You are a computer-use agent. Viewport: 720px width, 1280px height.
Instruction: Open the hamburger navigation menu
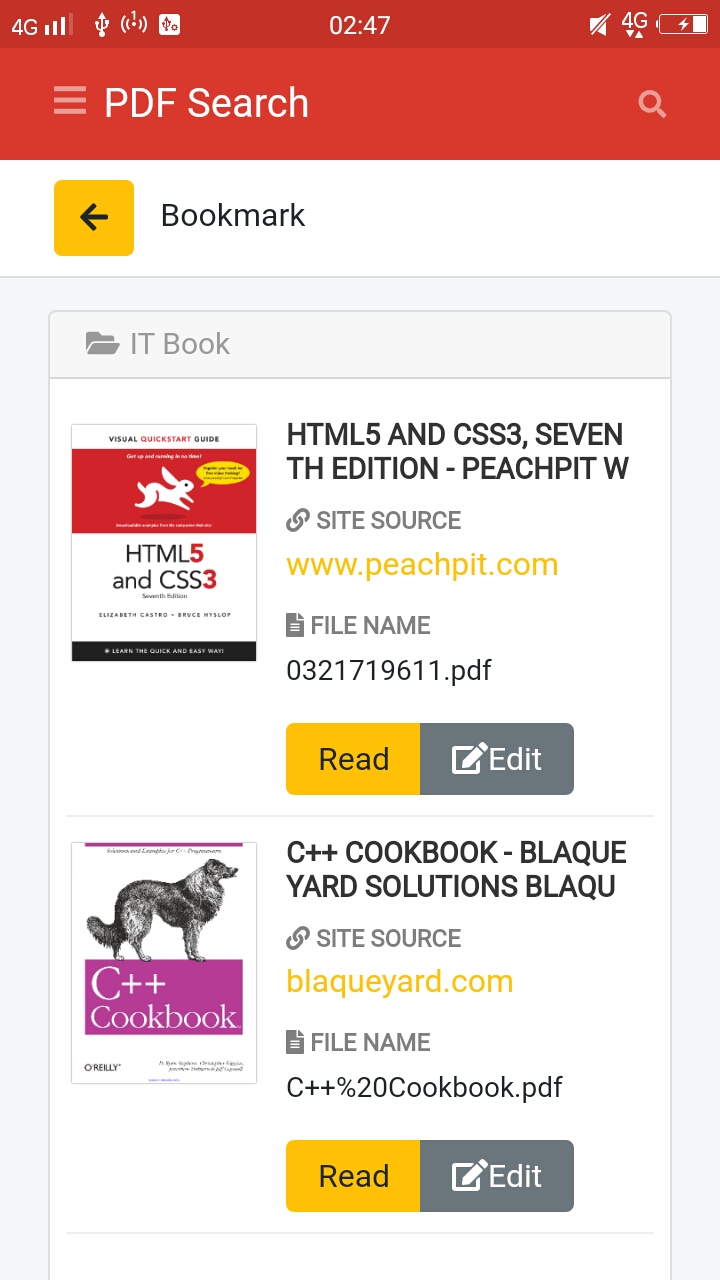coord(69,101)
